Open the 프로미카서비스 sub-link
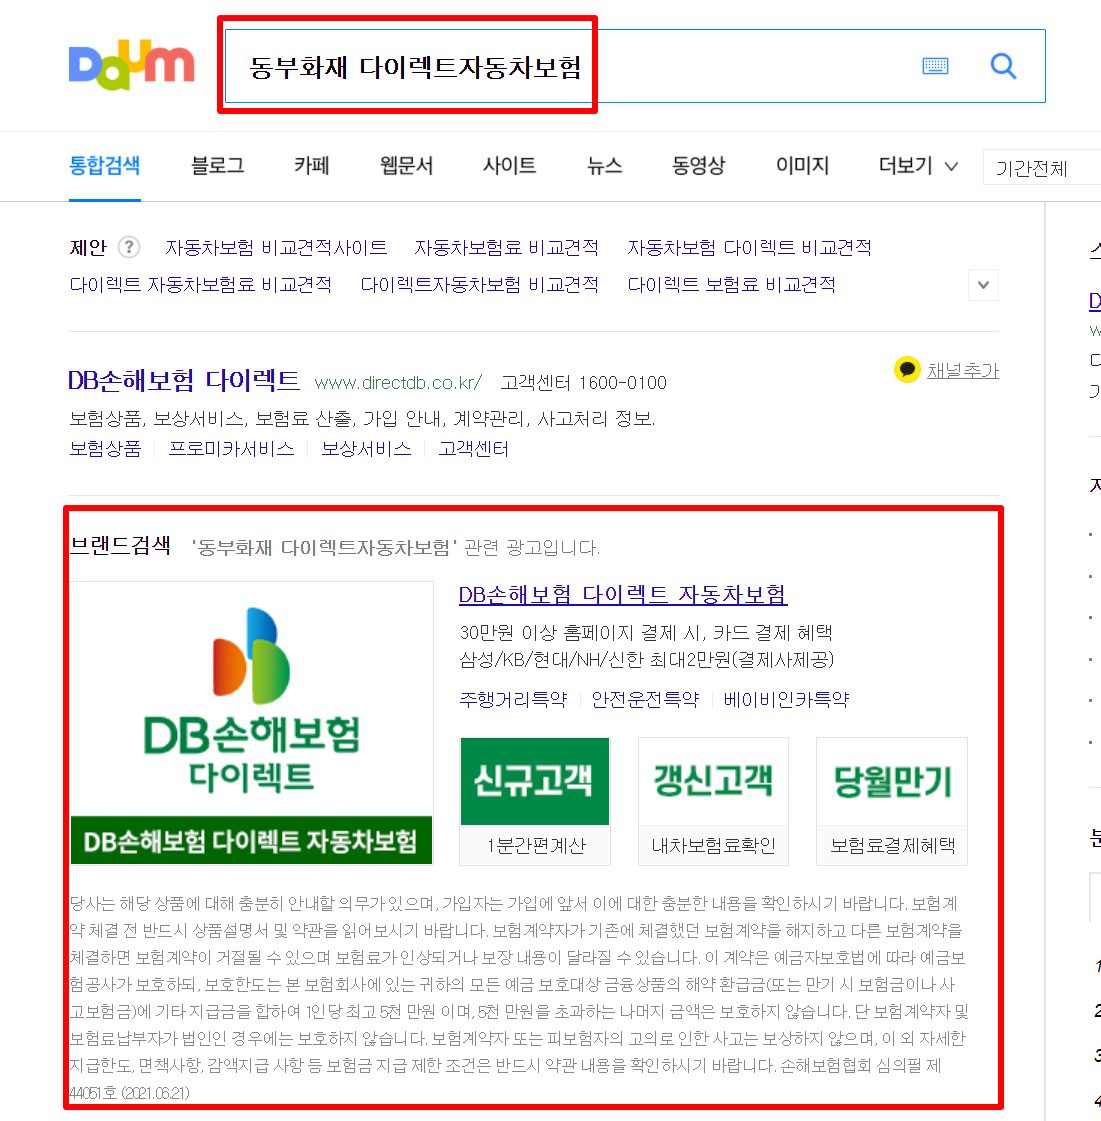This screenshot has width=1101, height=1121. pos(231,449)
